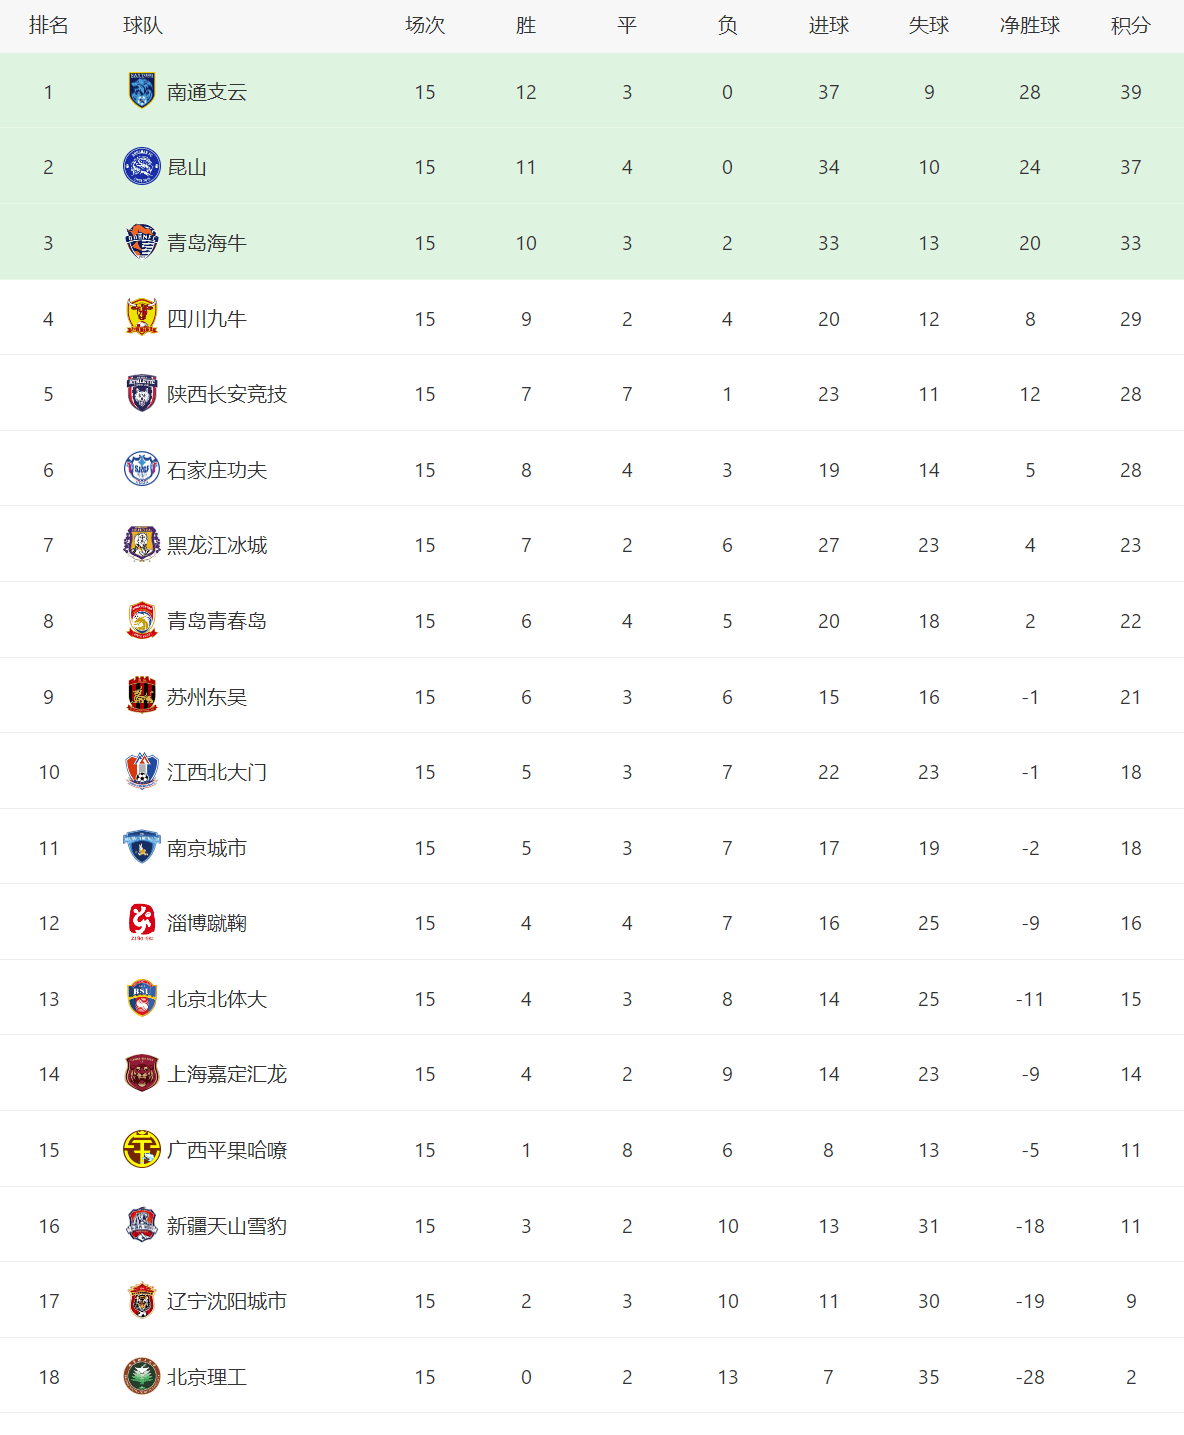Select the 四川九牛 bull logo
The height and width of the screenshot is (1435, 1184).
point(142,318)
